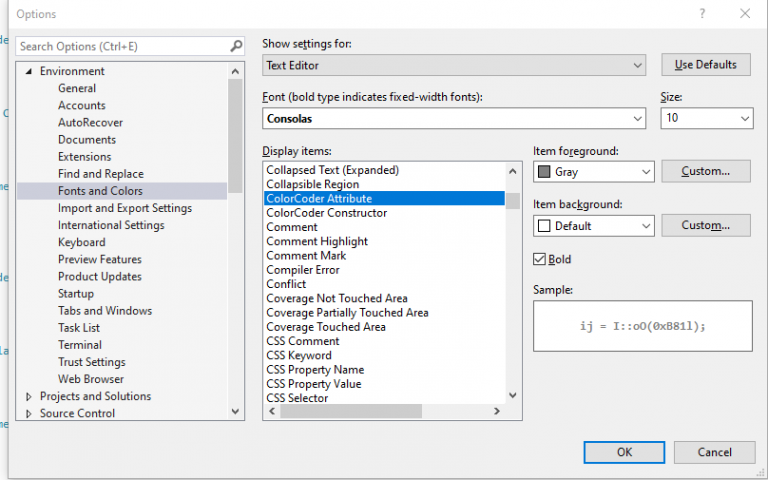Click the OK button
This screenshot has height=480, width=768.
coord(624,452)
